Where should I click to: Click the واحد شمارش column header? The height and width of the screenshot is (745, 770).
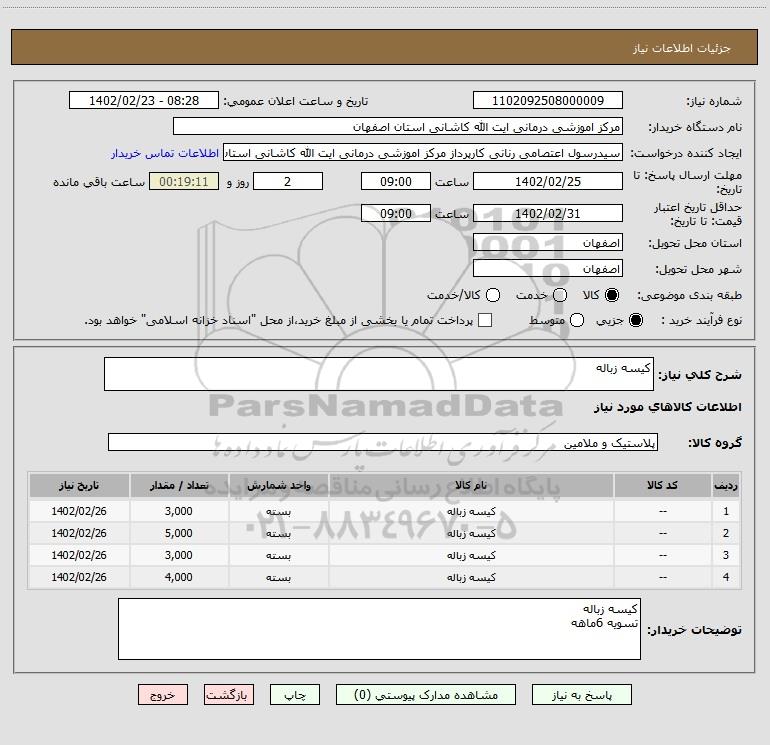click(278, 486)
